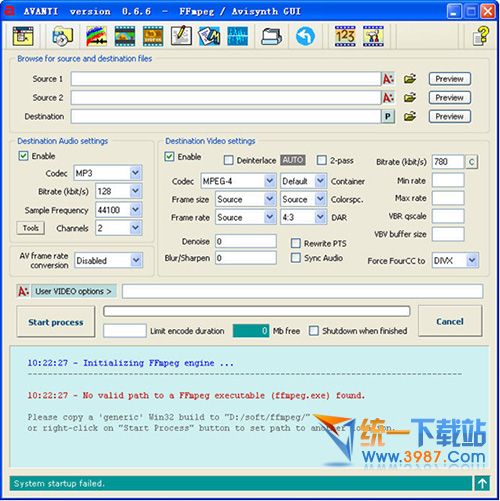Click the printer toolbar icon
This screenshot has height=501, width=500.
coord(271,37)
